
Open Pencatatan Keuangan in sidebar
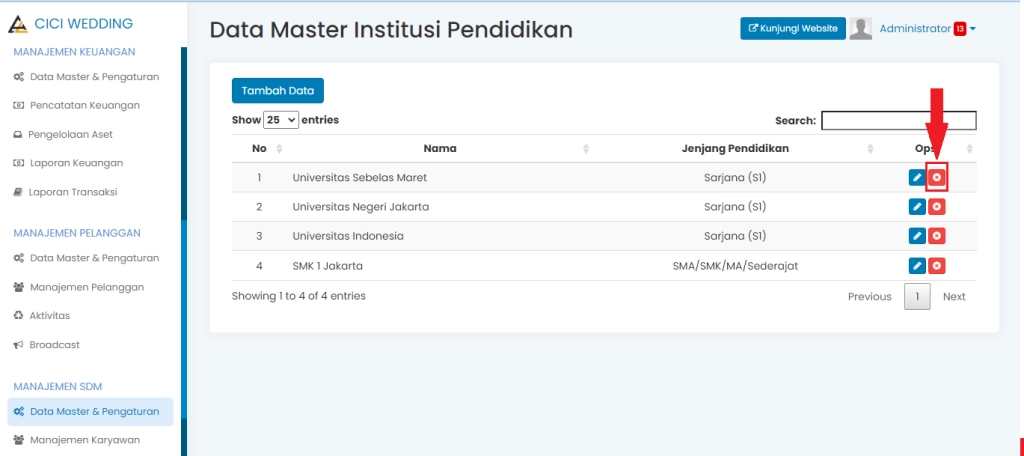pos(84,105)
